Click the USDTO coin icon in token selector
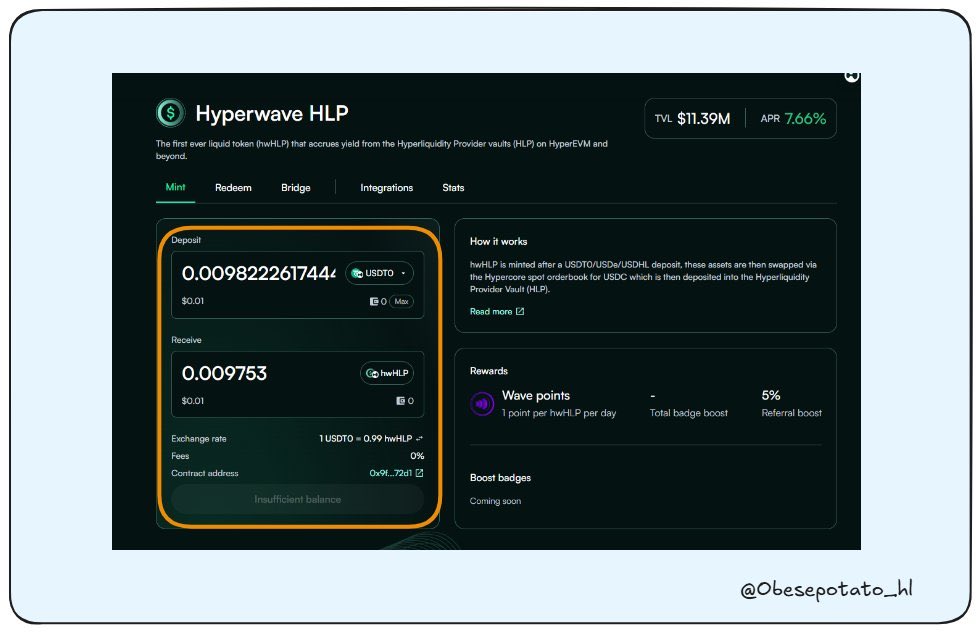The height and width of the screenshot is (633, 980). click(x=357, y=273)
